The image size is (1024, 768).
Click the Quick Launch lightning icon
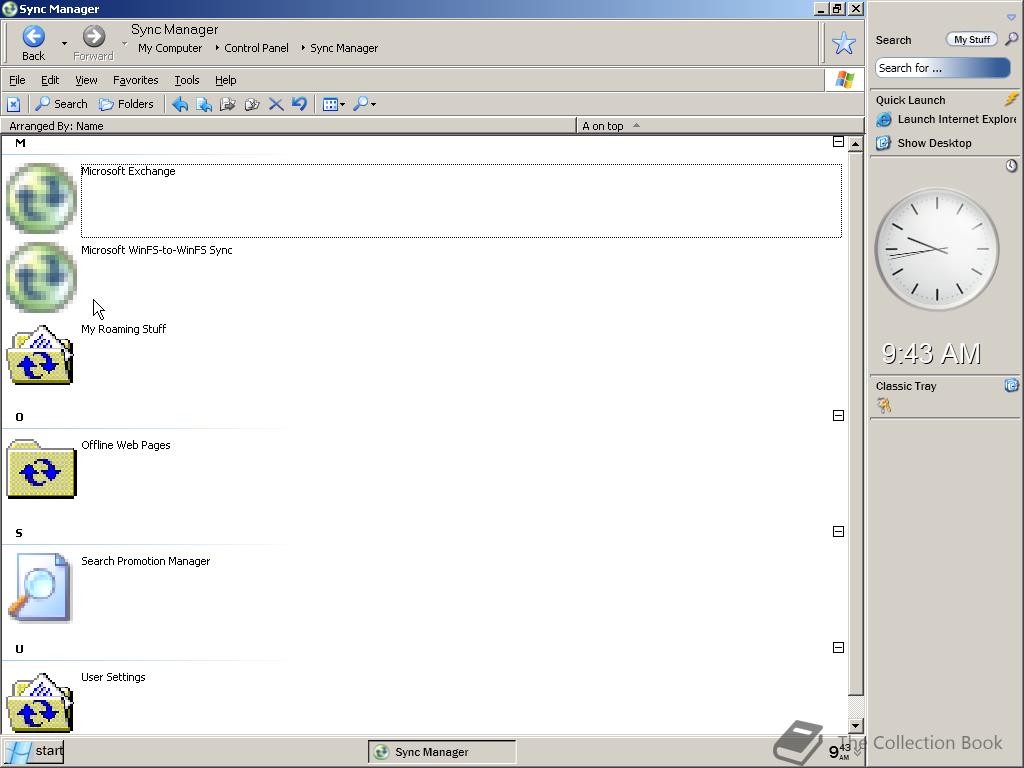point(1012,99)
